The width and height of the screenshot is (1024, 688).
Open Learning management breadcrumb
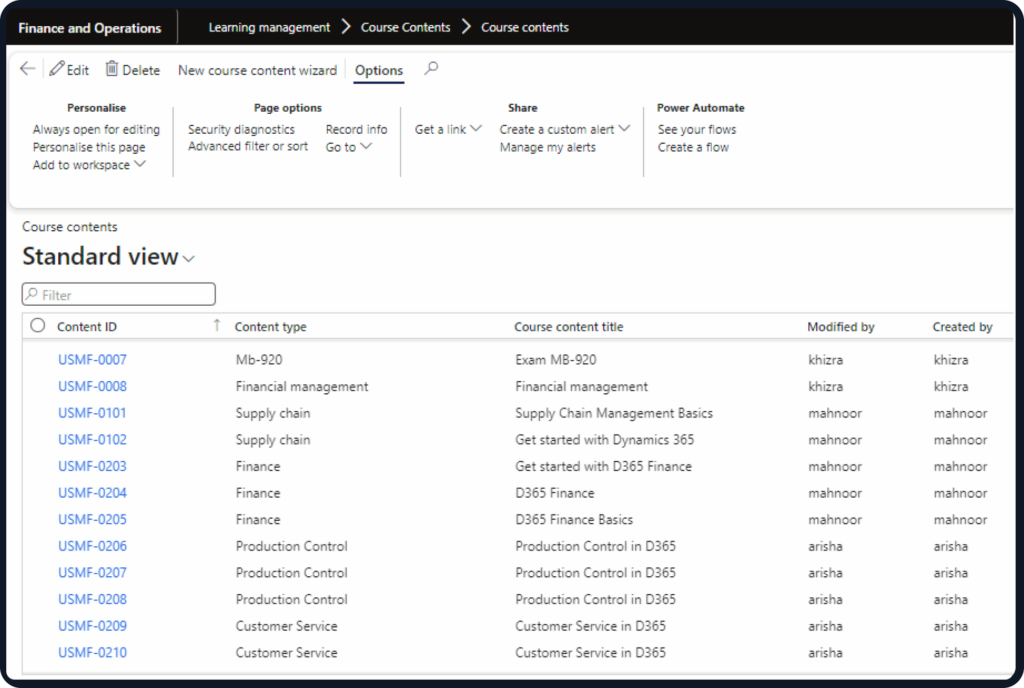coord(269,27)
